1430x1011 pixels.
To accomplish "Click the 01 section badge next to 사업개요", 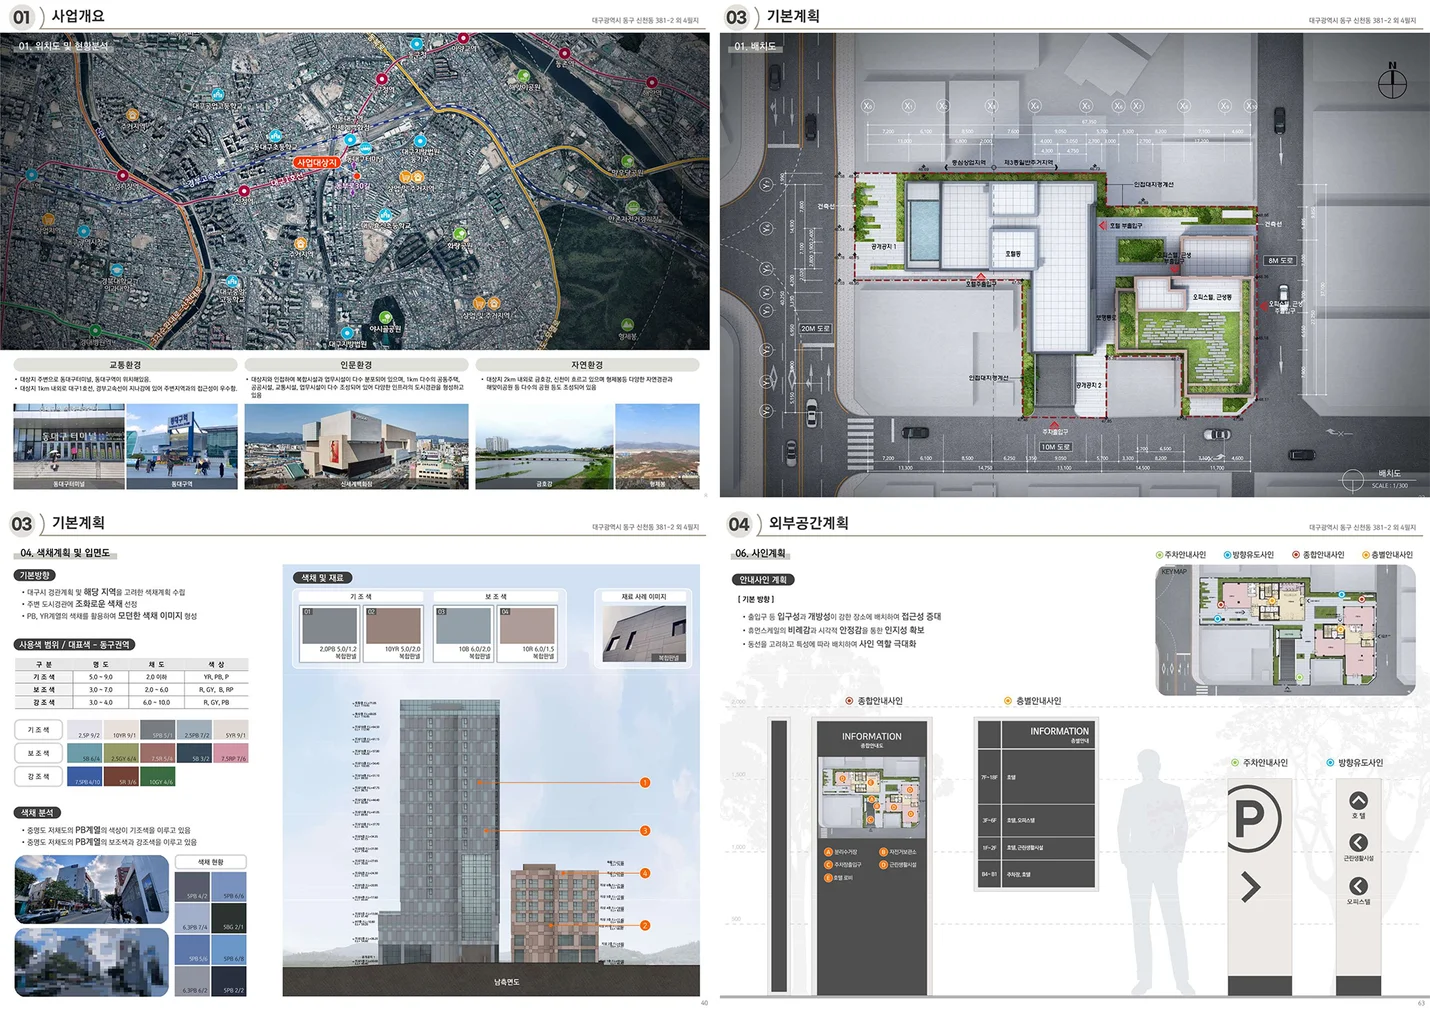I will [x=21, y=17].
